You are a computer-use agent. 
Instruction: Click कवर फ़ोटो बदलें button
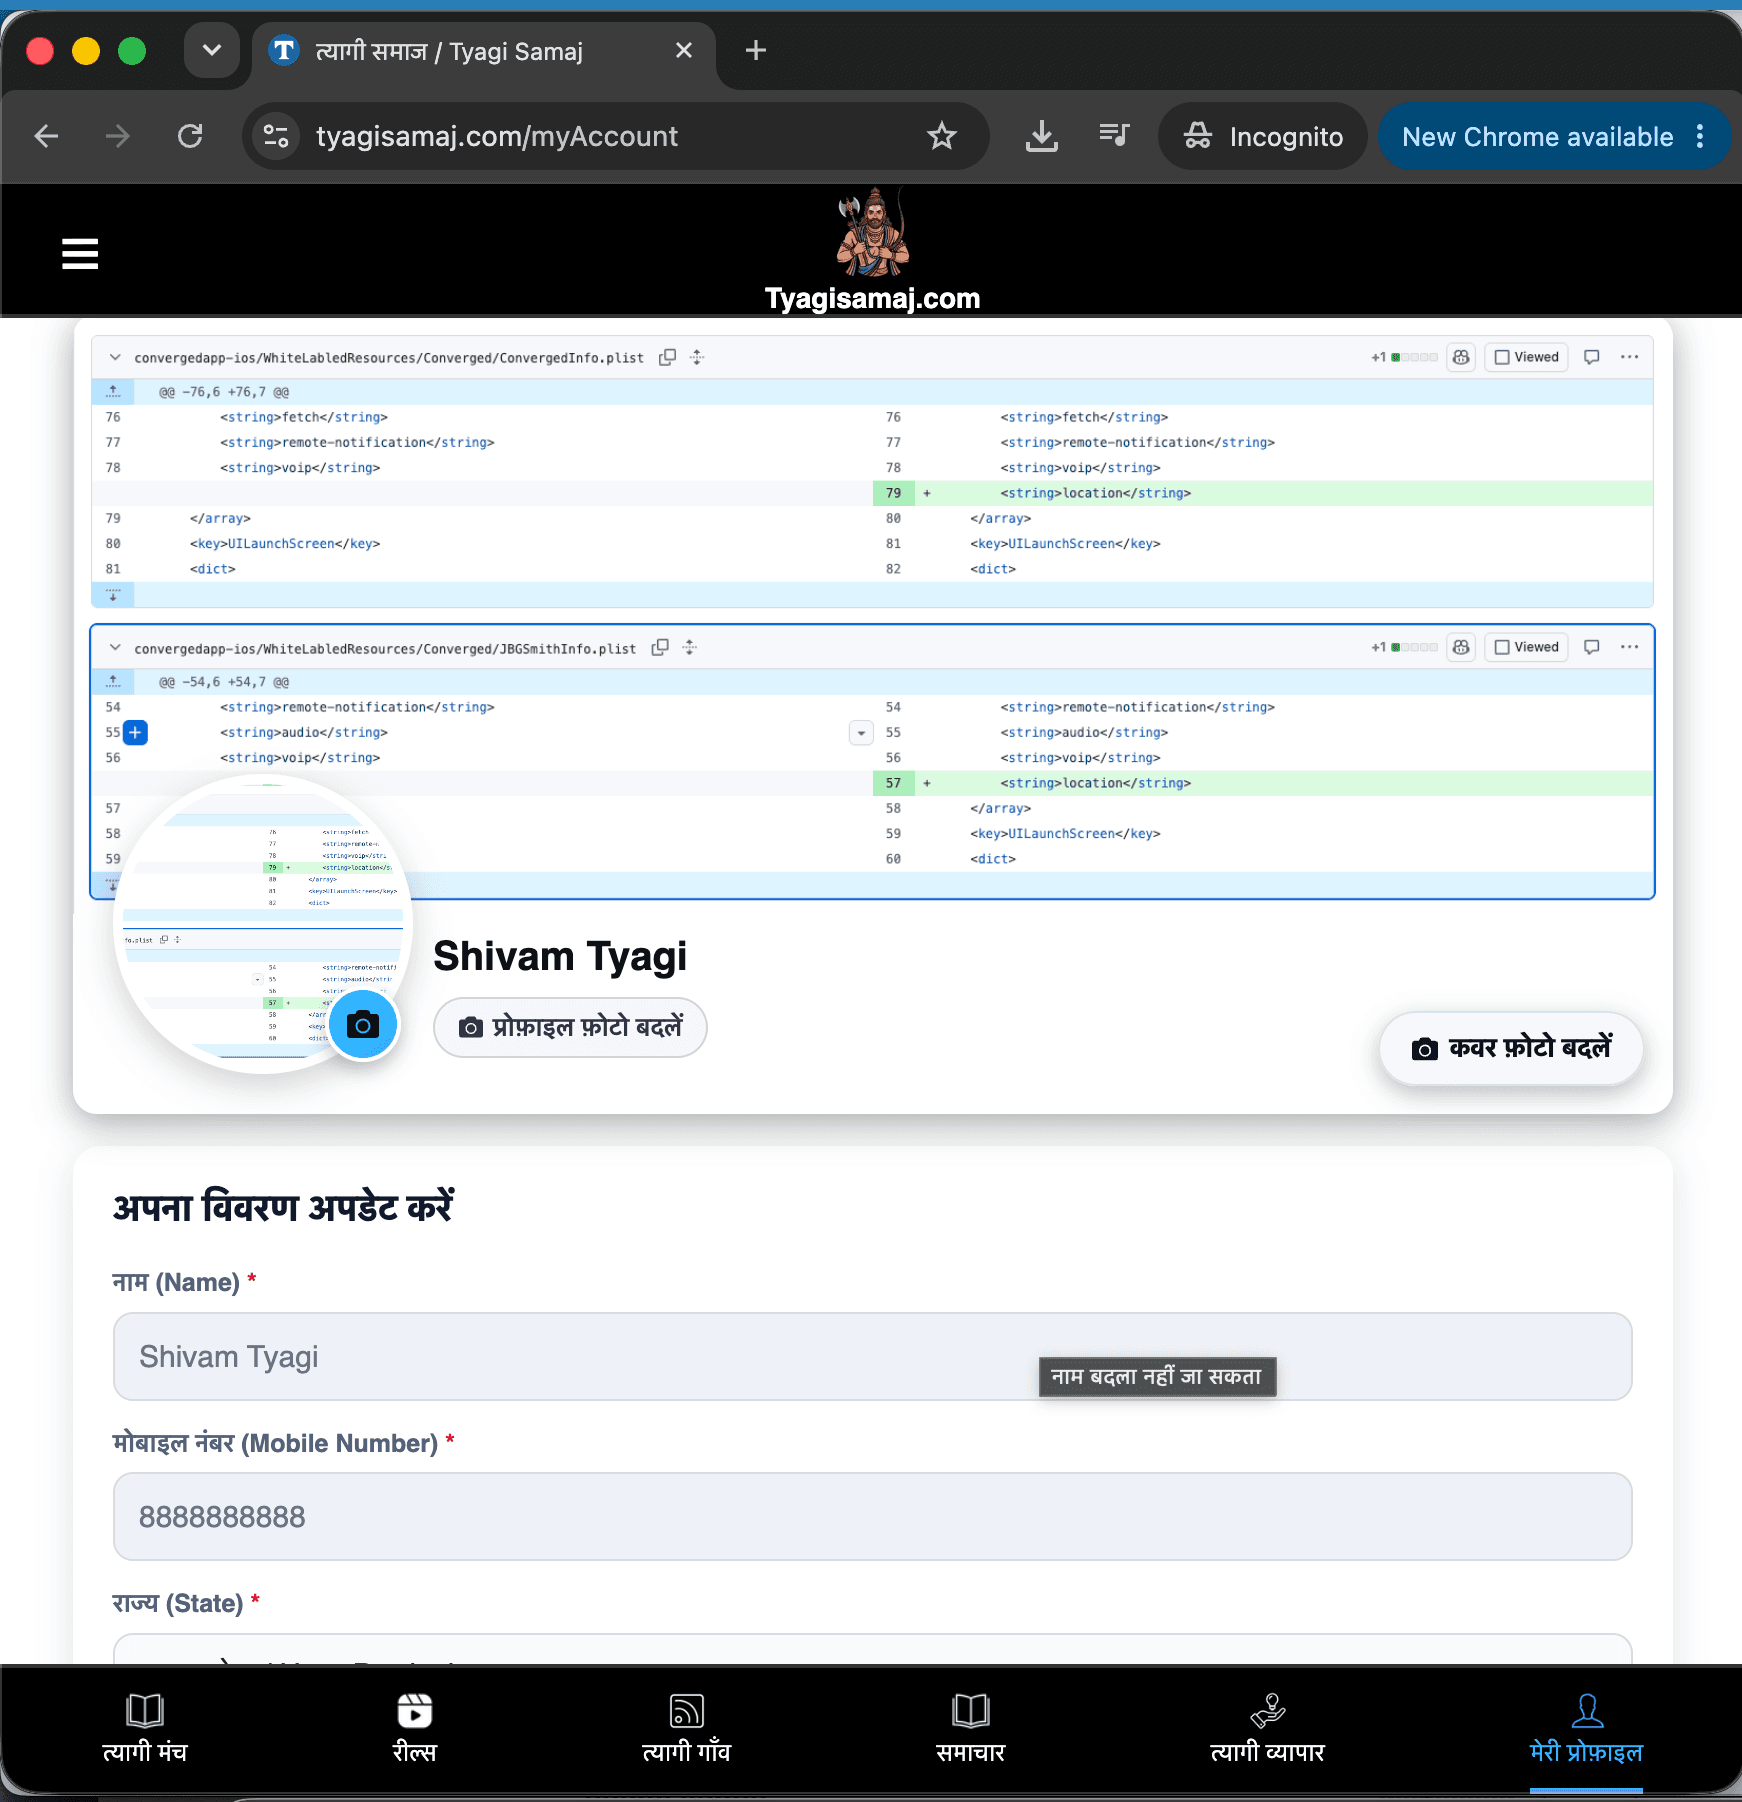coord(1511,1048)
